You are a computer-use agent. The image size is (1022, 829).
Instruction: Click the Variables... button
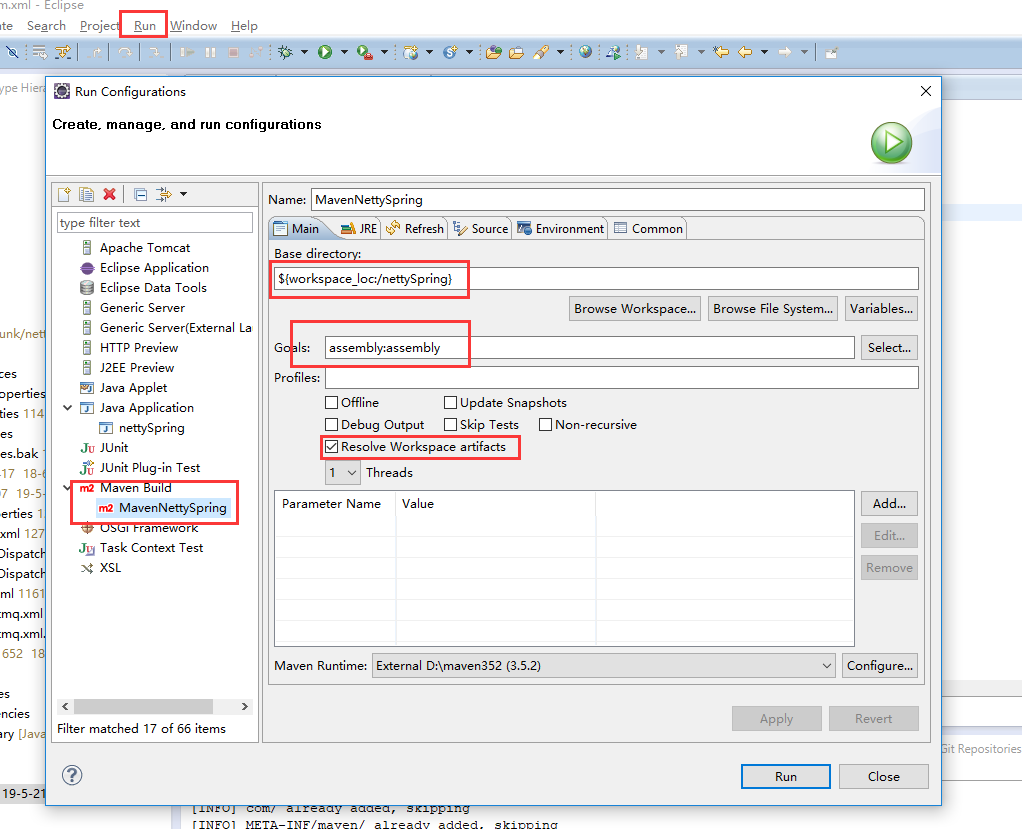[x=881, y=309]
